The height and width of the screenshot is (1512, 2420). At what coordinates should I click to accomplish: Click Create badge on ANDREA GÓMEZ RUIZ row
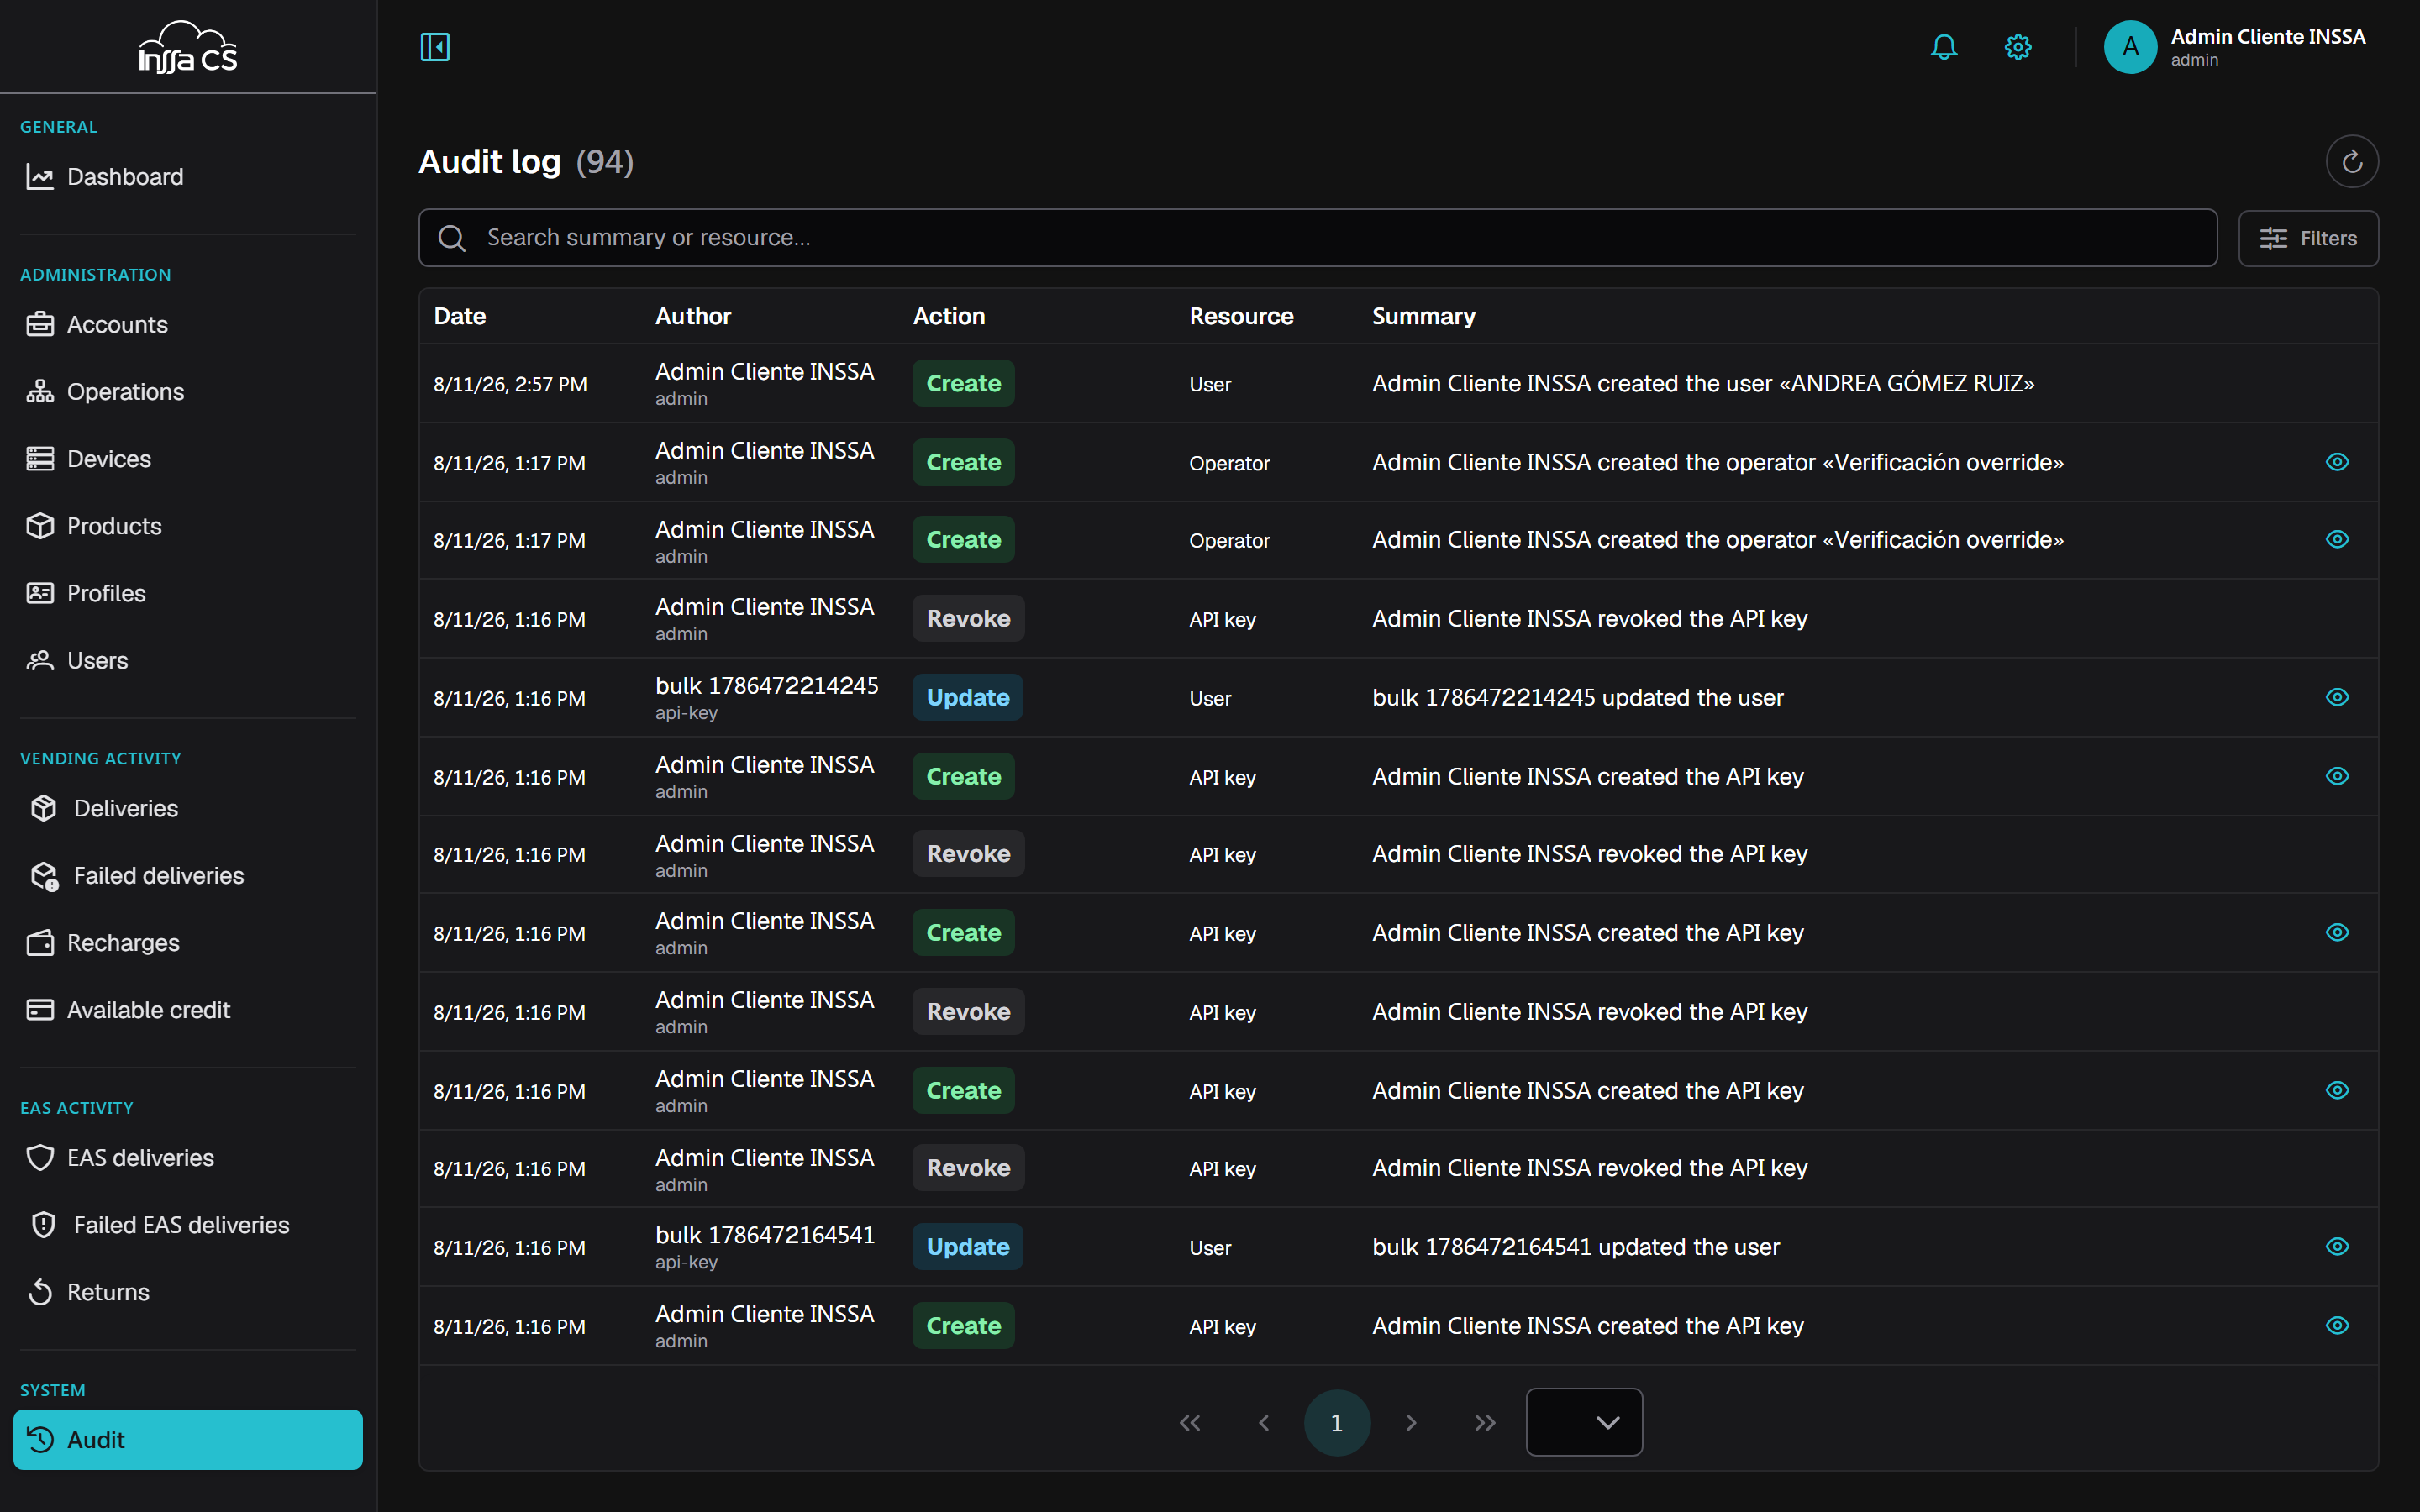pyautogui.click(x=963, y=384)
